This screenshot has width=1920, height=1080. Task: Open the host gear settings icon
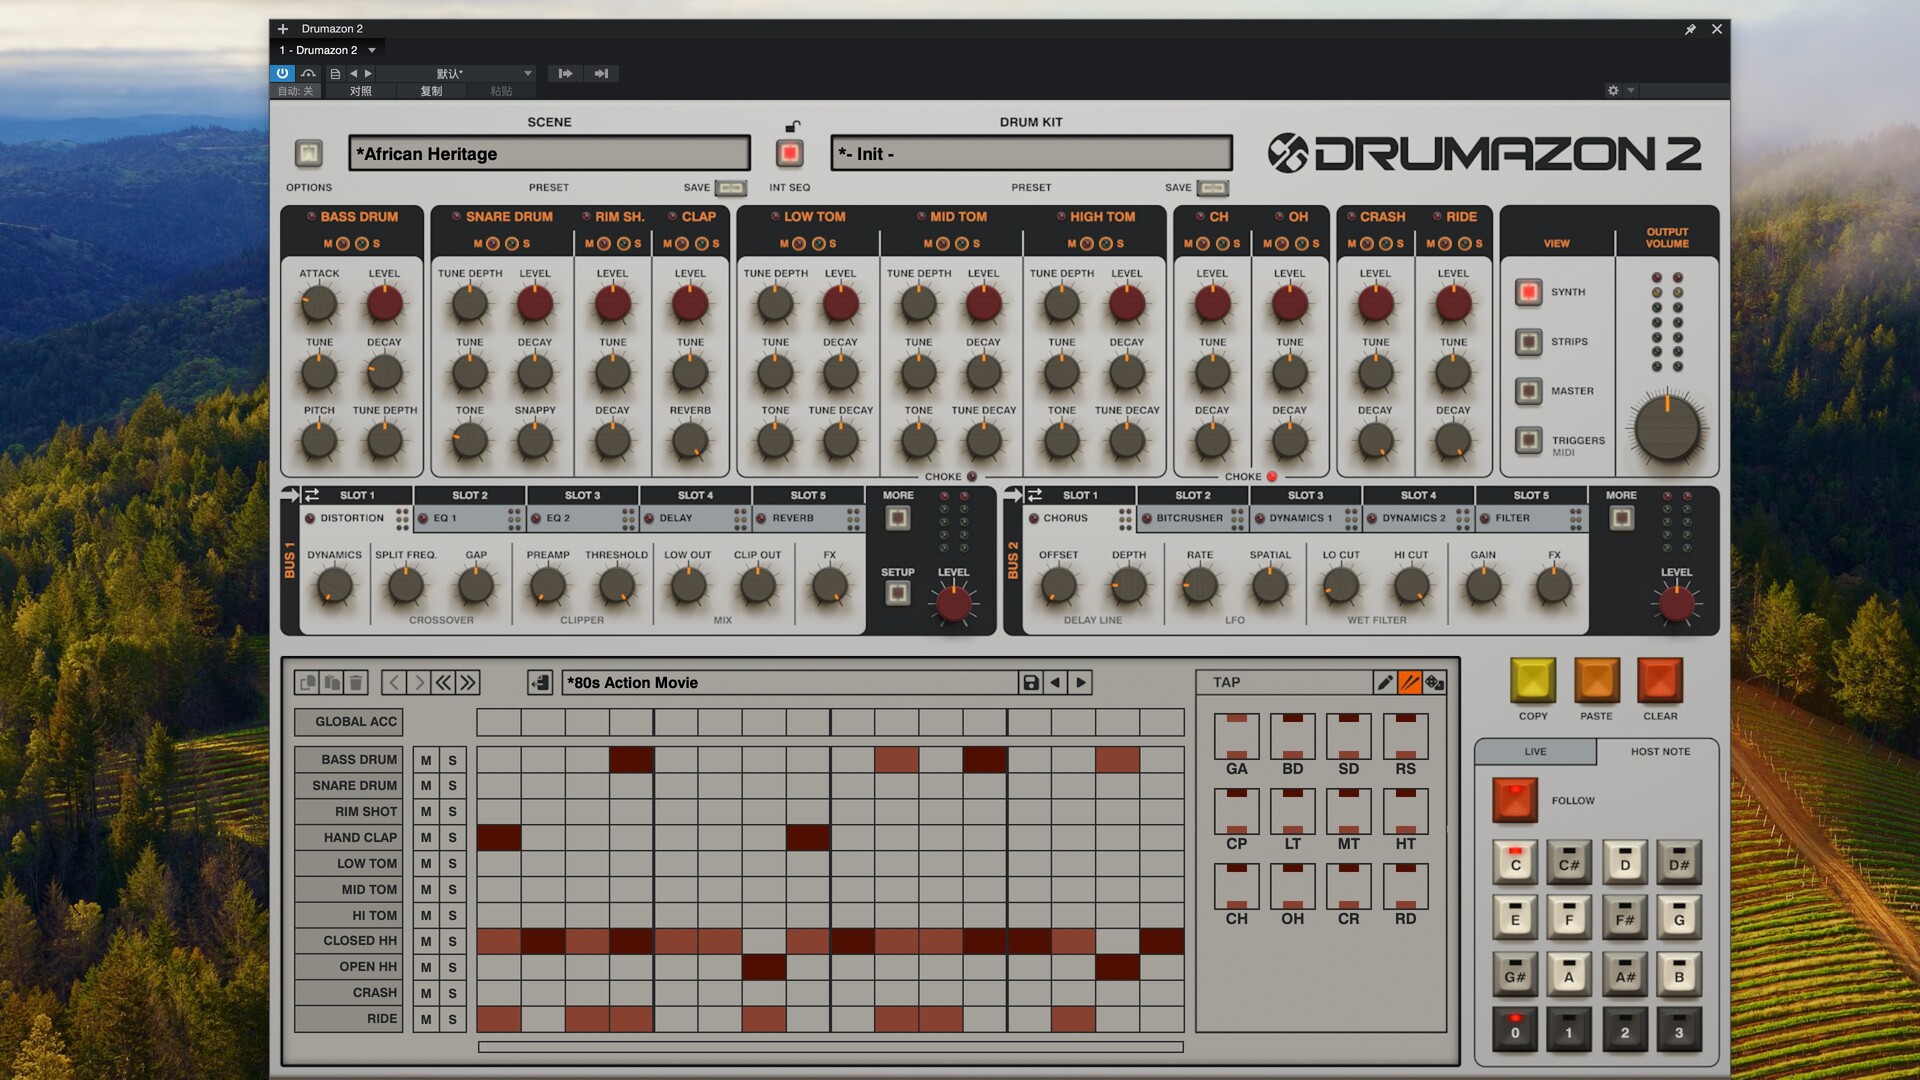pos(1612,90)
